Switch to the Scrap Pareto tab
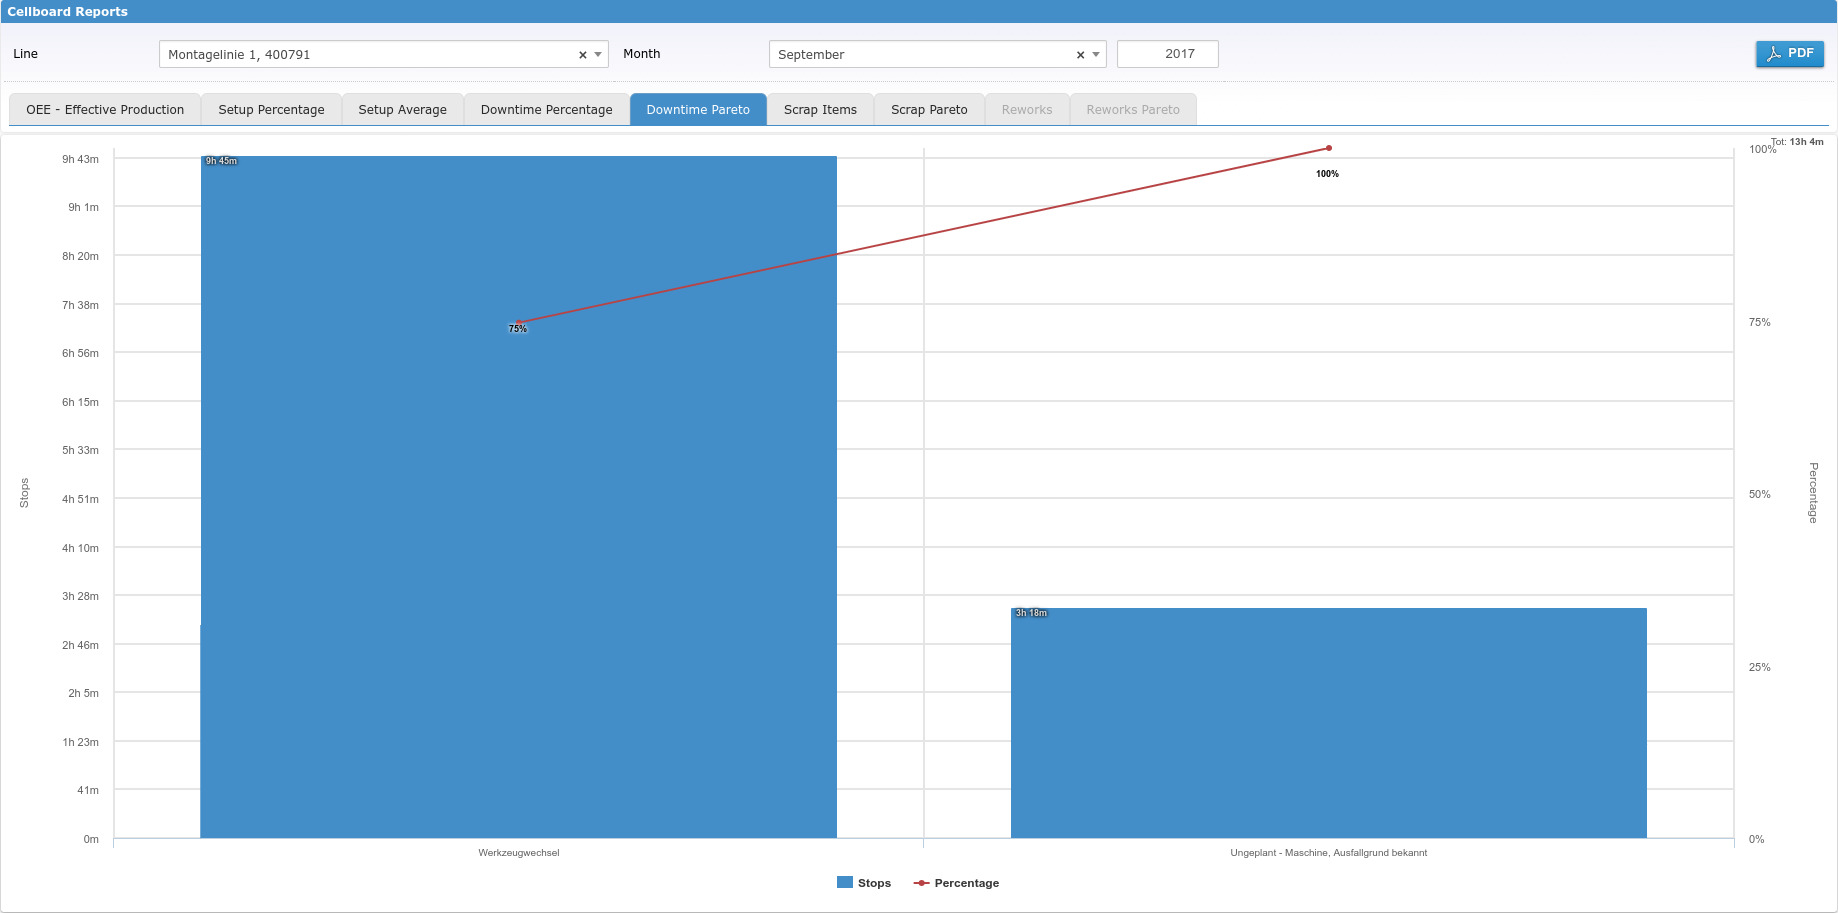 tap(929, 110)
